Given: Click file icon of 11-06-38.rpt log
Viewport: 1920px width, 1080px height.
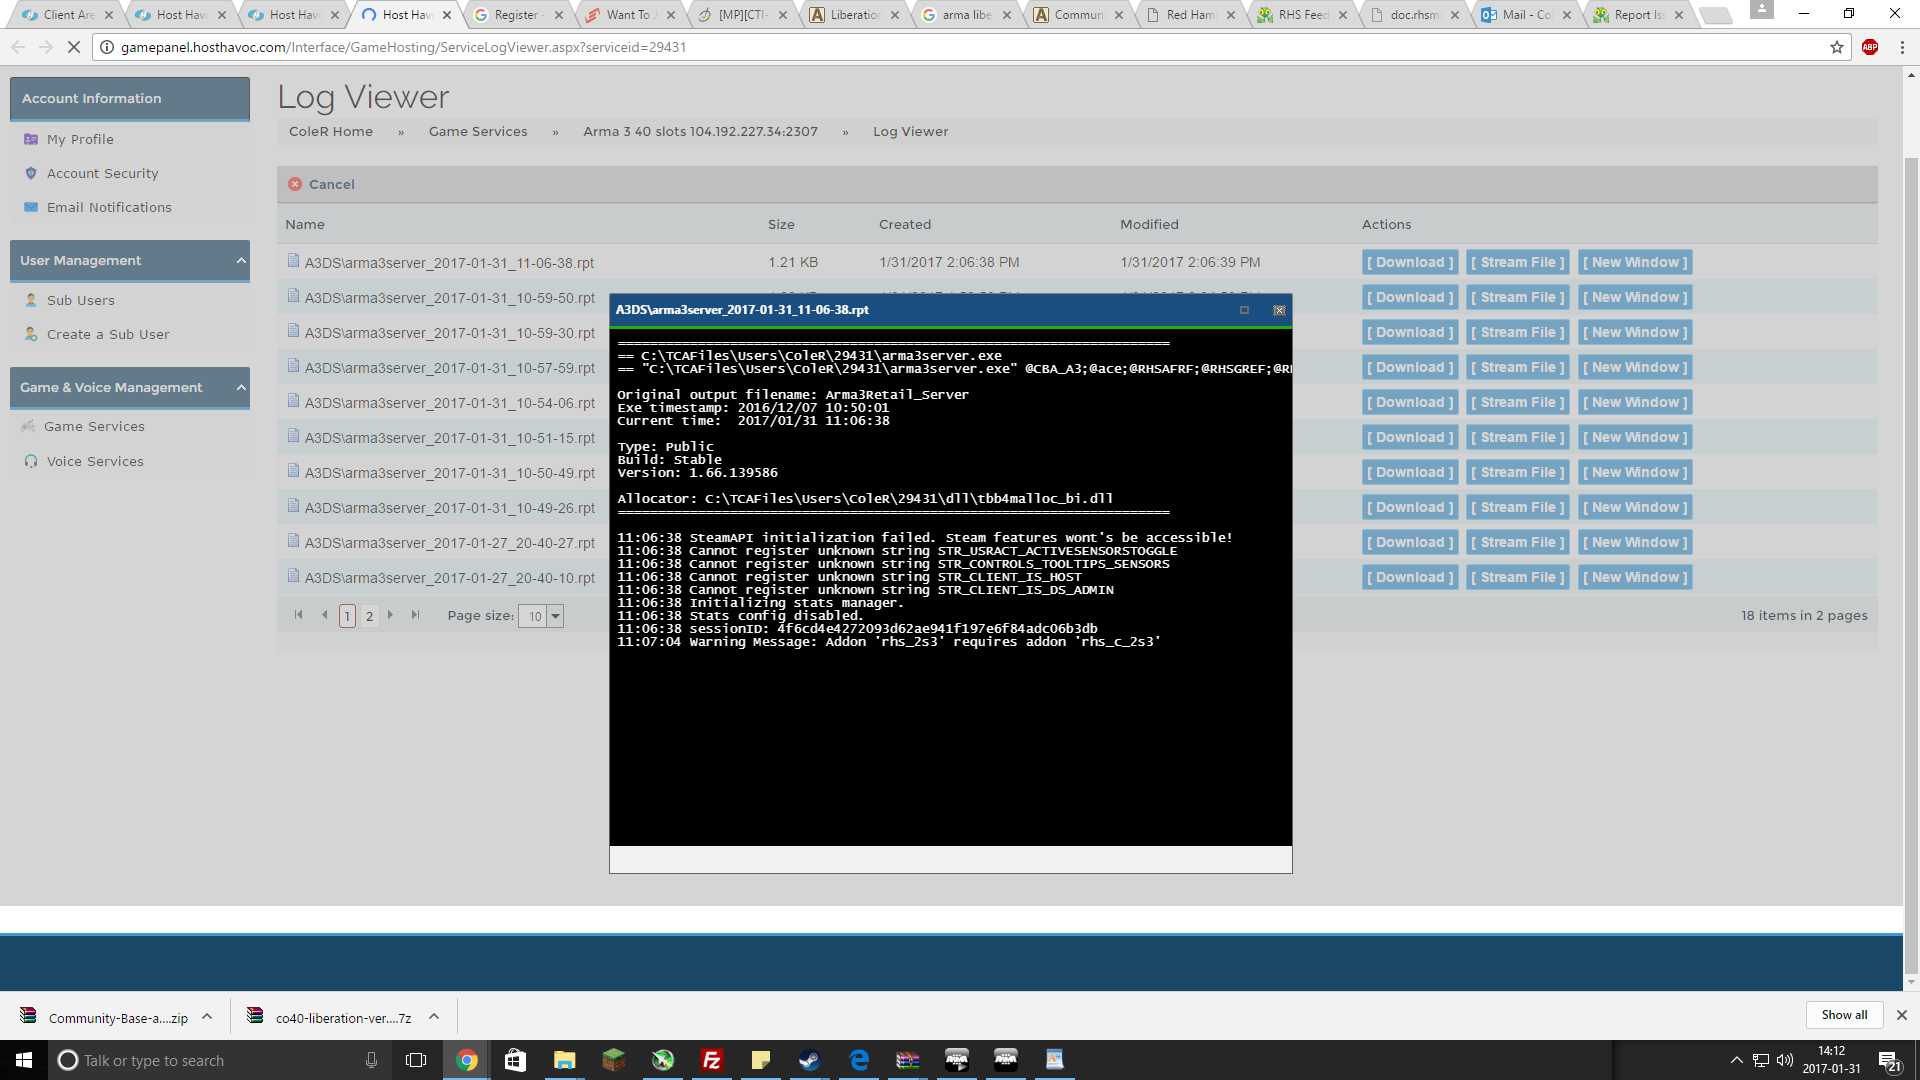Looking at the screenshot, I should 293,261.
